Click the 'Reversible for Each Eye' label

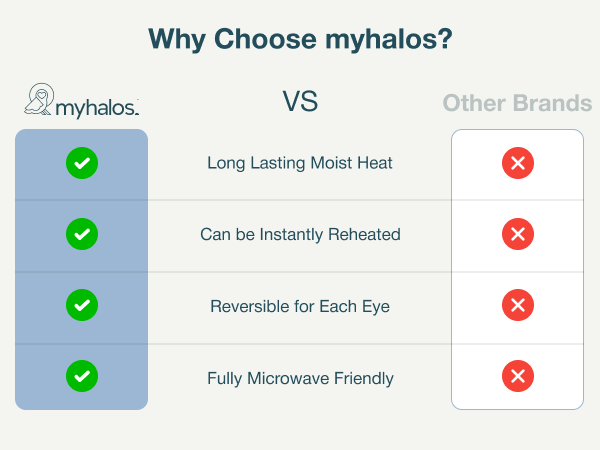click(300, 306)
